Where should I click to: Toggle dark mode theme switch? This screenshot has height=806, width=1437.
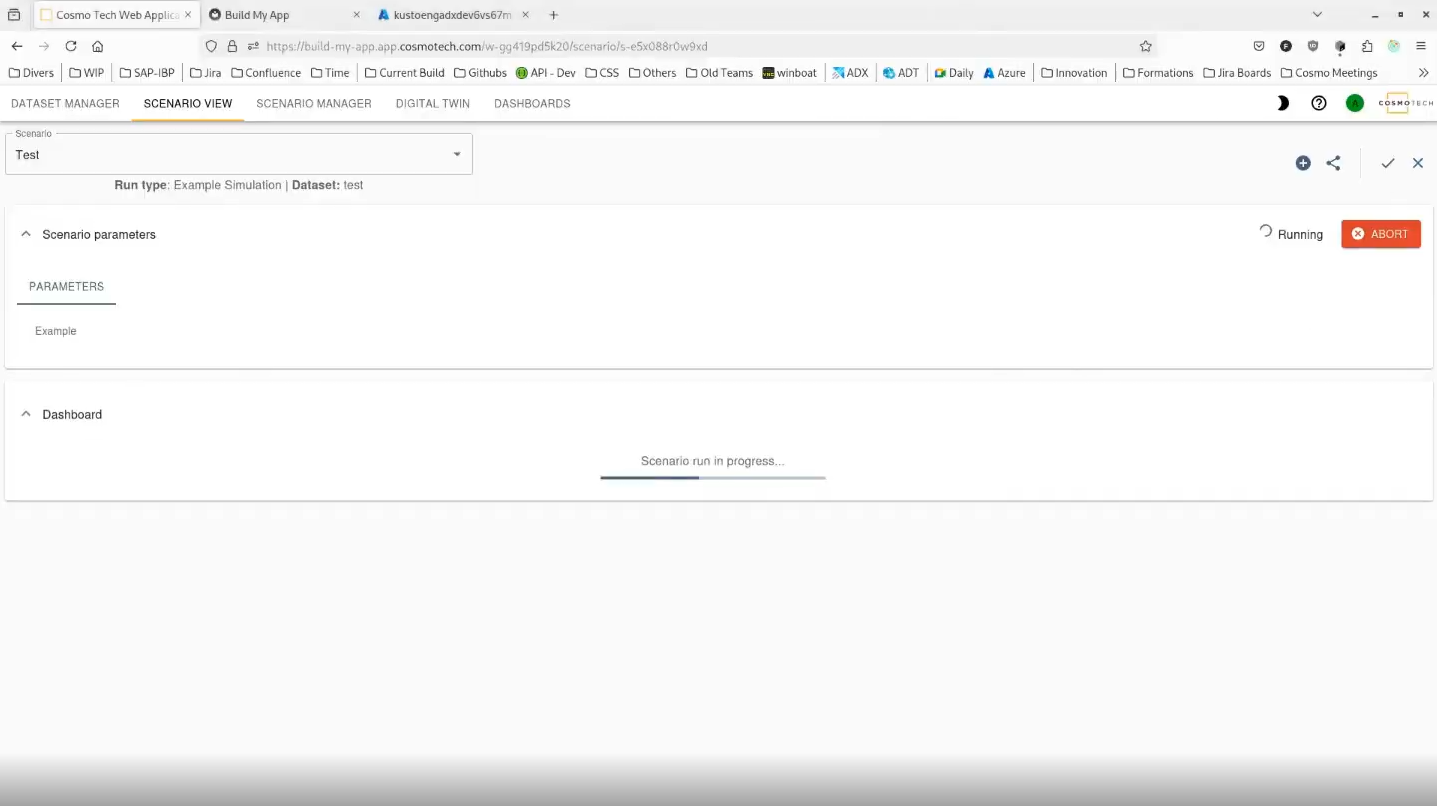click(1283, 103)
